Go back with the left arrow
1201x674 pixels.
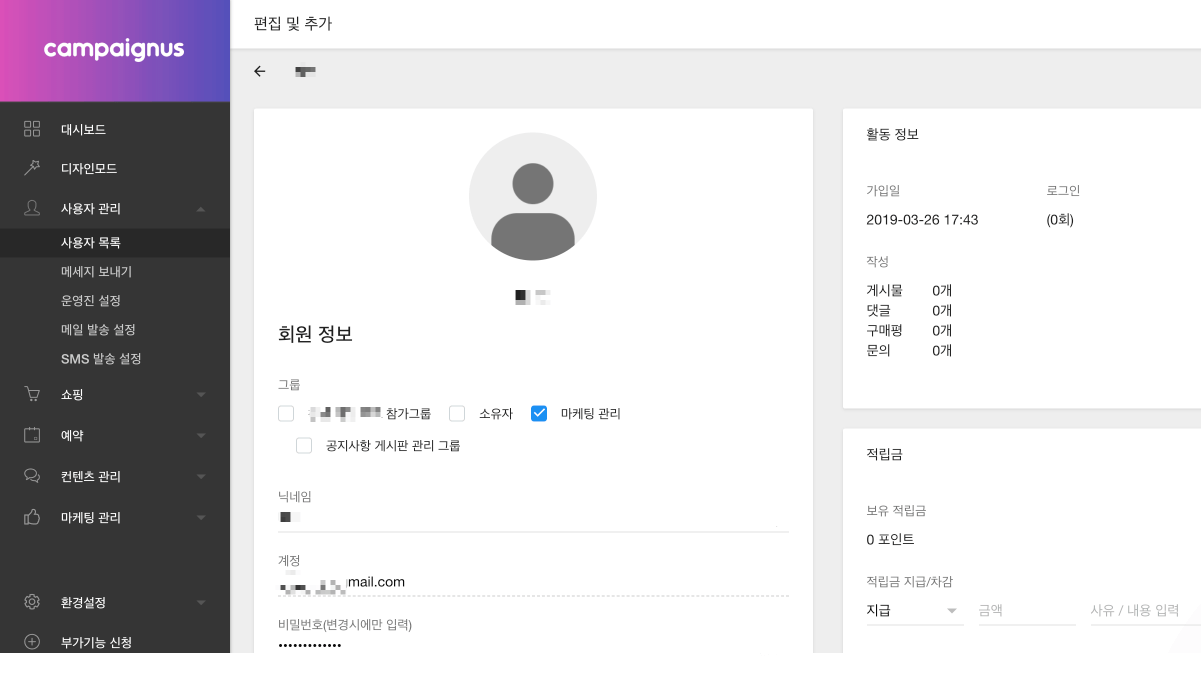tap(260, 72)
